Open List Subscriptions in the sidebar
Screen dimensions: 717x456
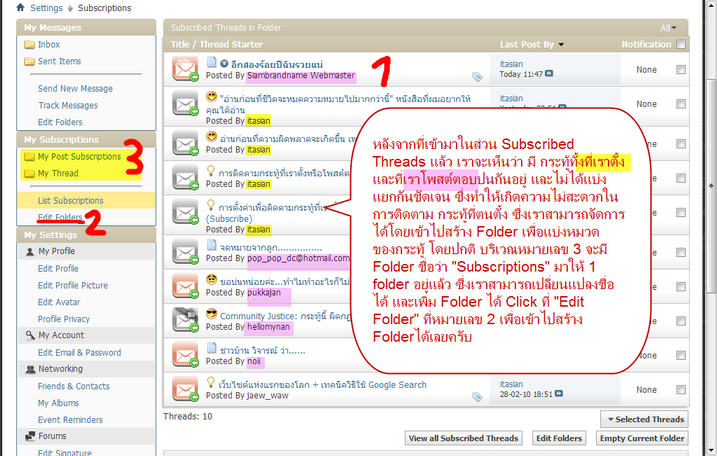point(70,201)
